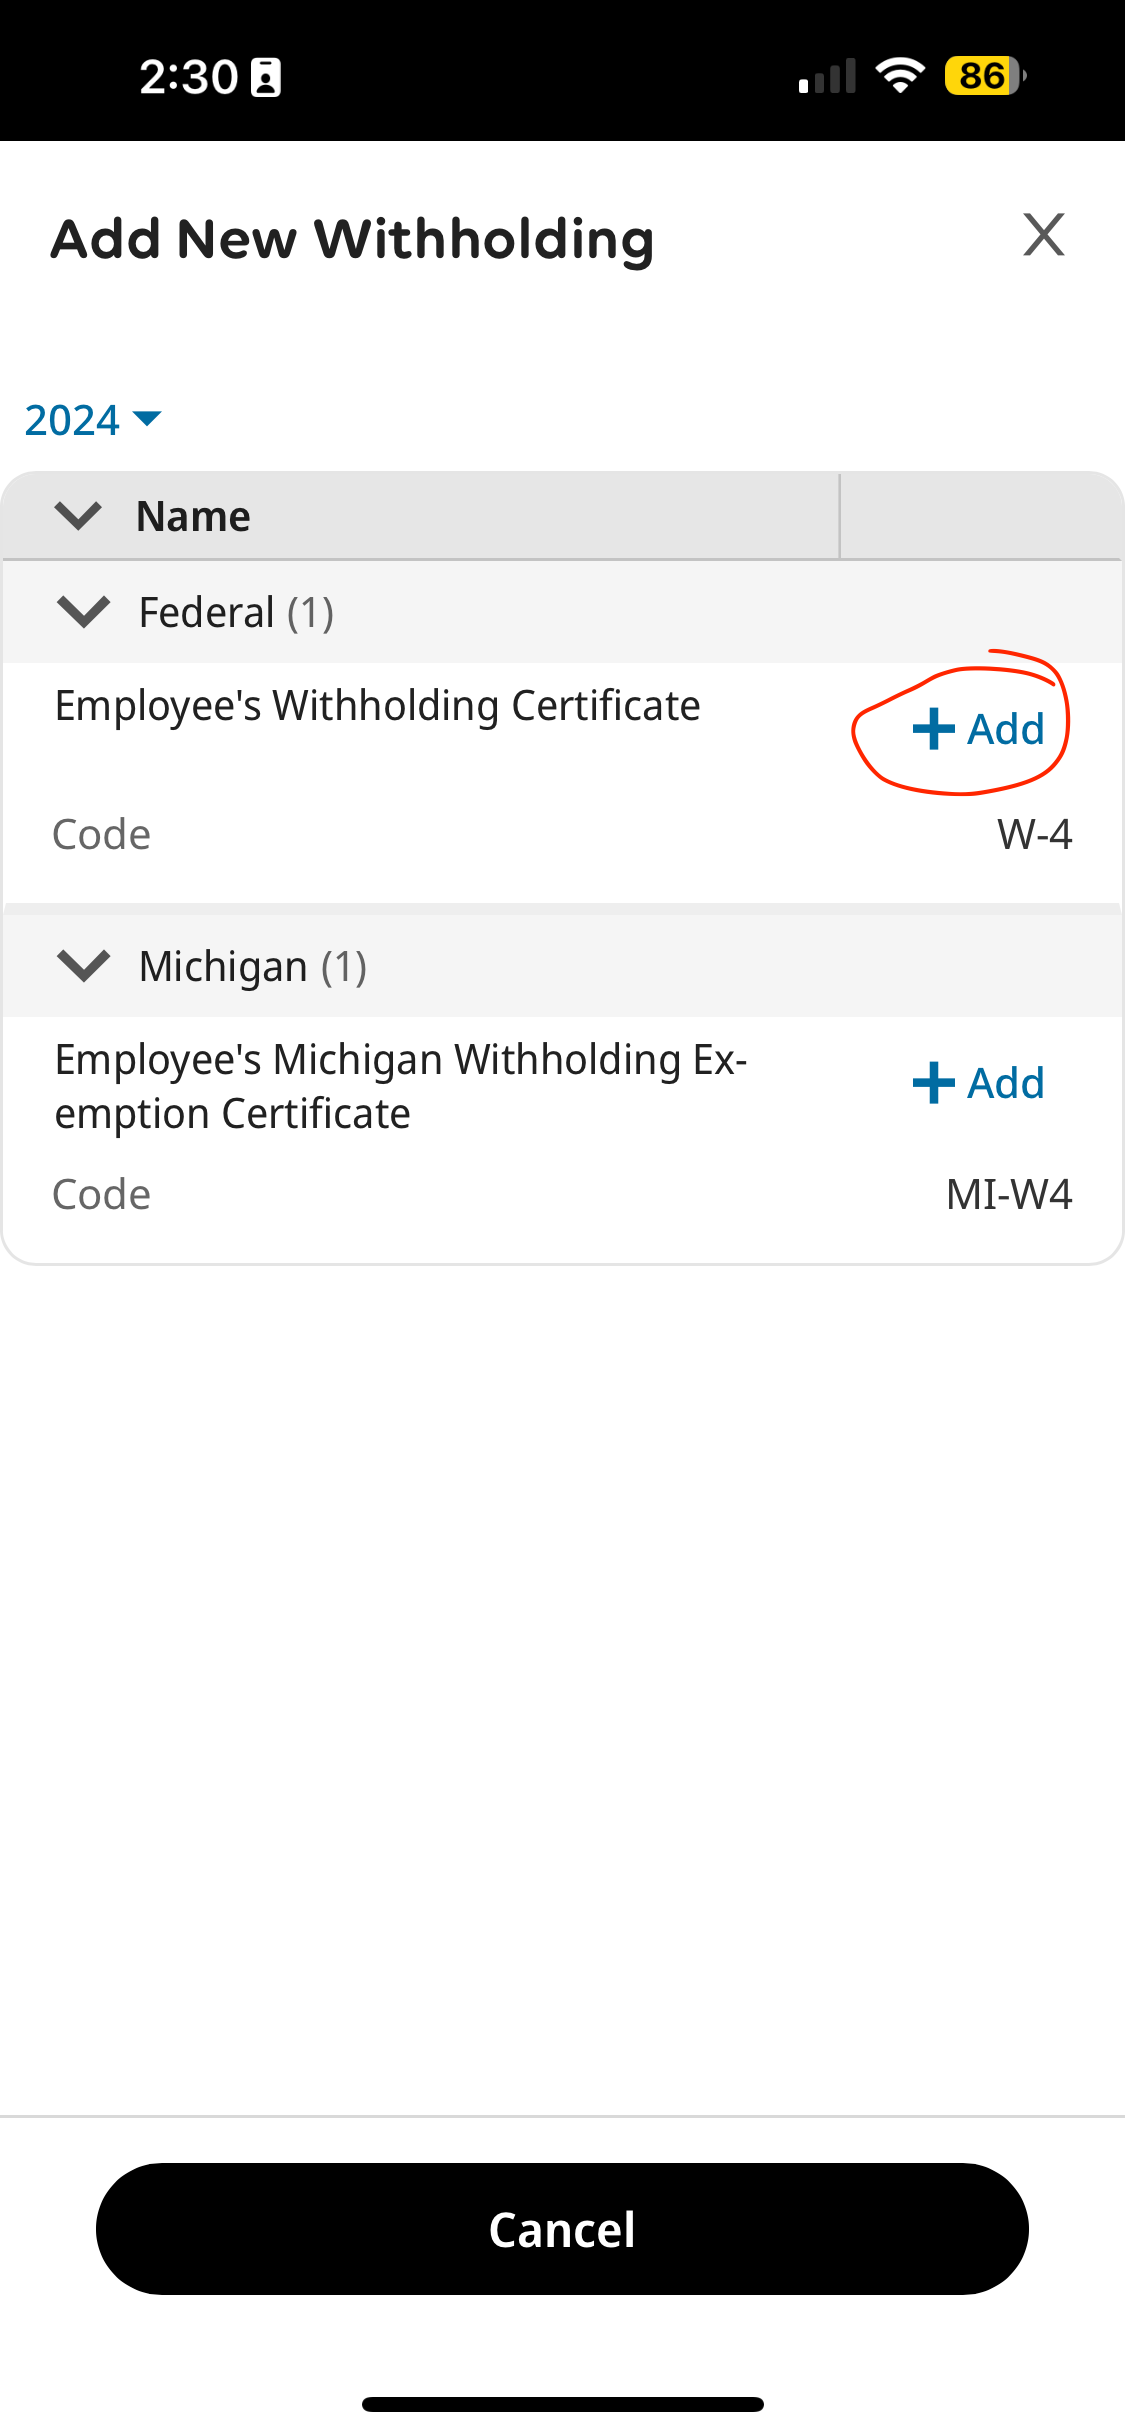The height and width of the screenshot is (2436, 1125).
Task: Click the plus icon for Michigan MI-W4
Action: (x=934, y=1083)
